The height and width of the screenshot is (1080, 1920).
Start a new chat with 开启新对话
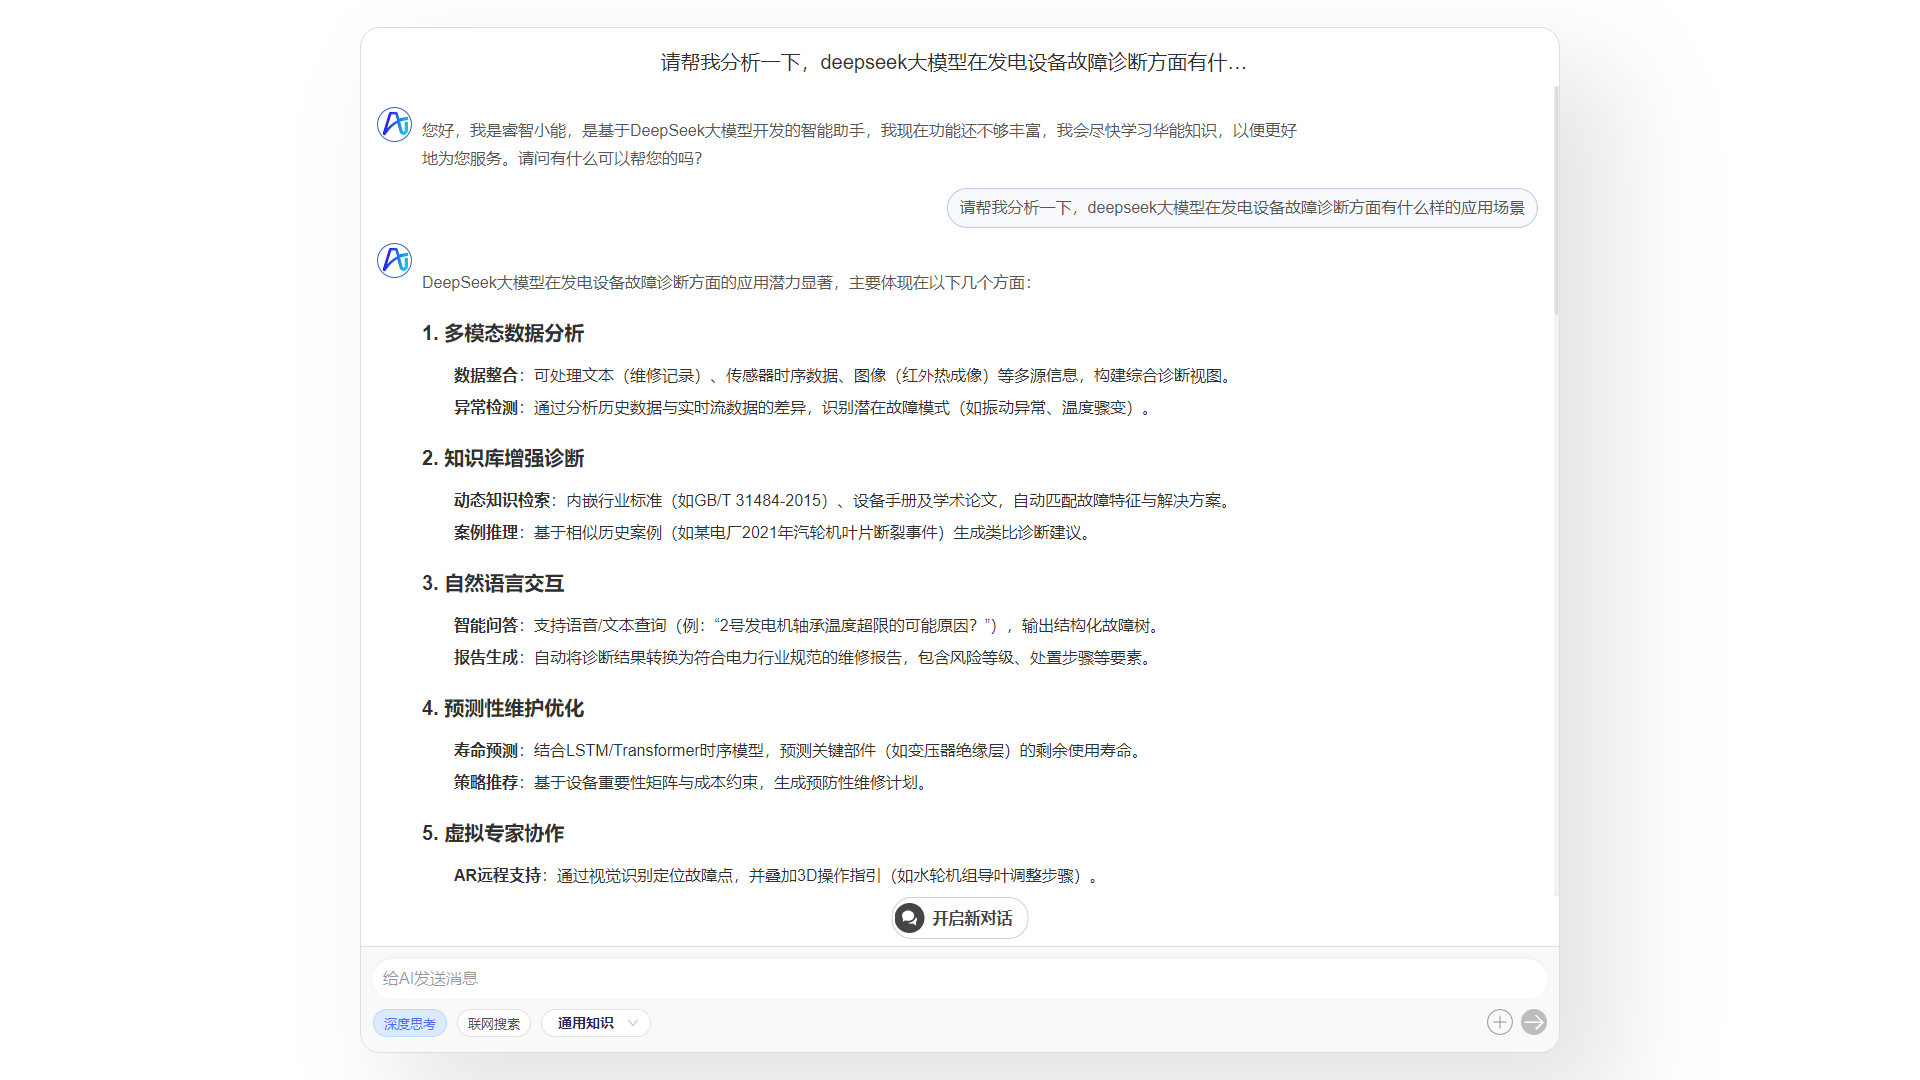(971, 918)
